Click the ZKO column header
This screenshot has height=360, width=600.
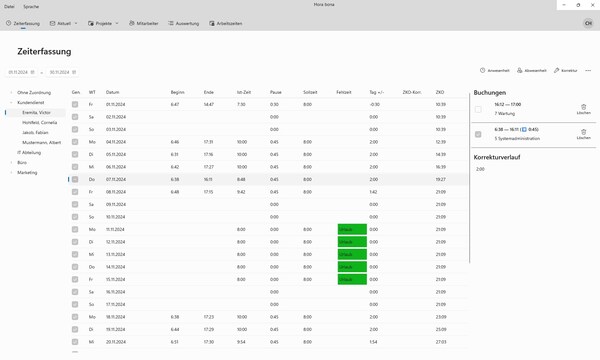pyautogui.click(x=440, y=92)
